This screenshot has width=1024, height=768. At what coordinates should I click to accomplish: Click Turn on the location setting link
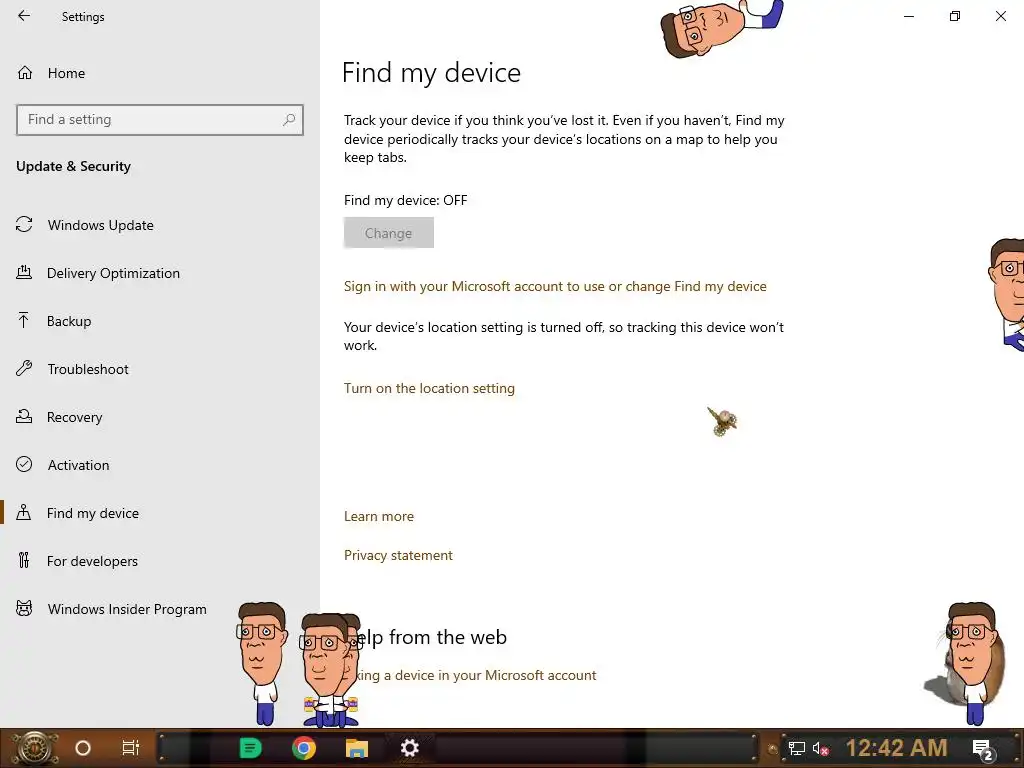(429, 389)
